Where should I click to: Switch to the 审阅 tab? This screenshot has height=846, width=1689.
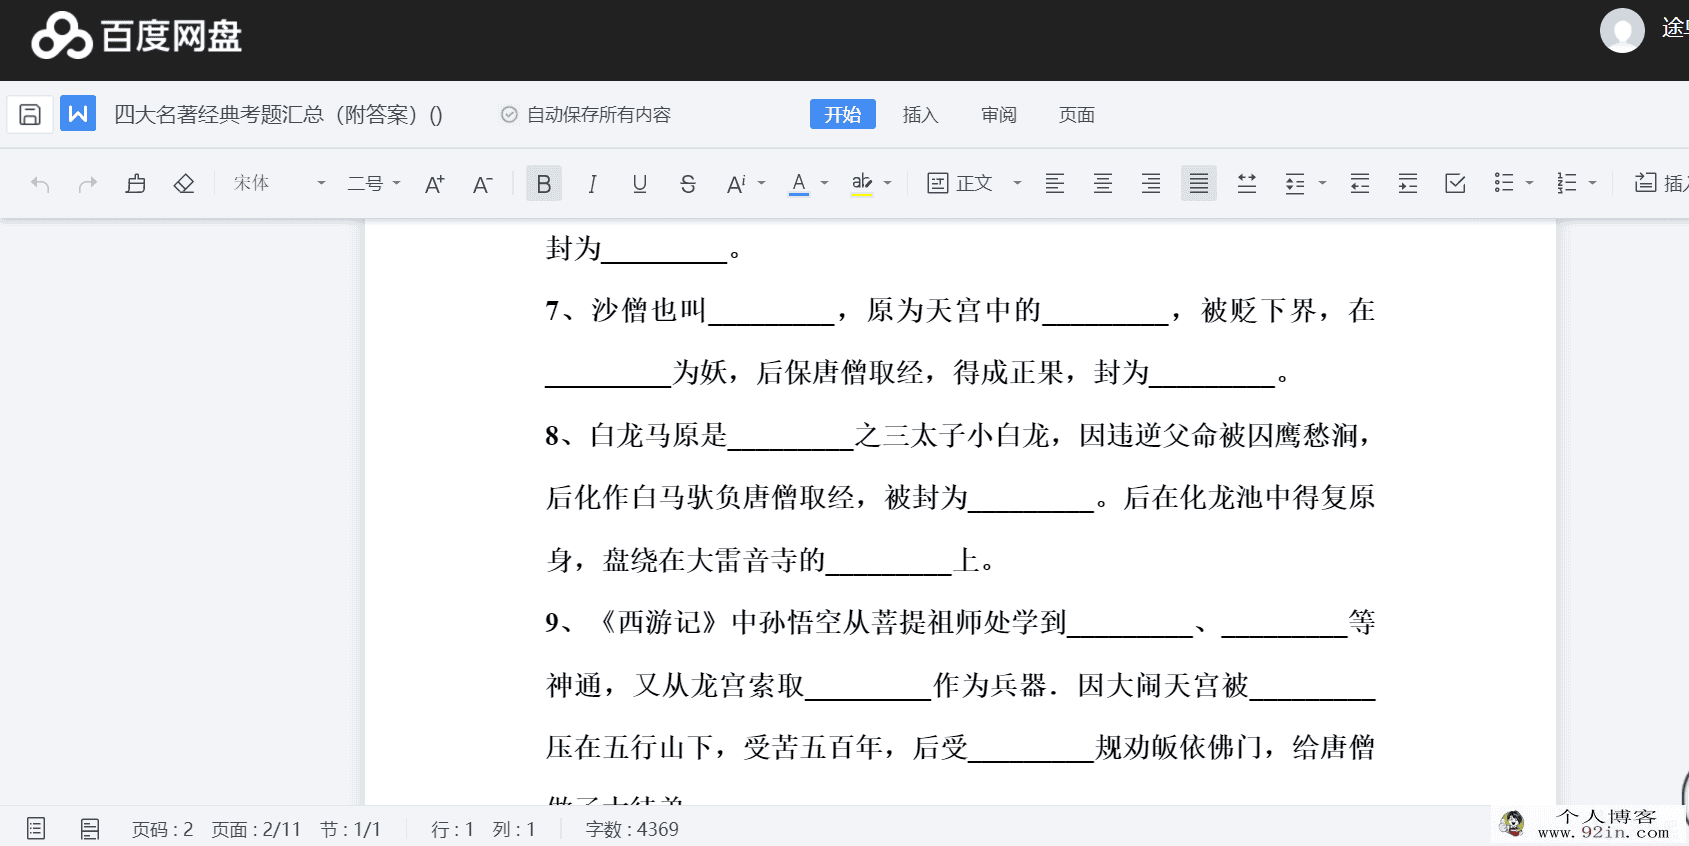(998, 115)
